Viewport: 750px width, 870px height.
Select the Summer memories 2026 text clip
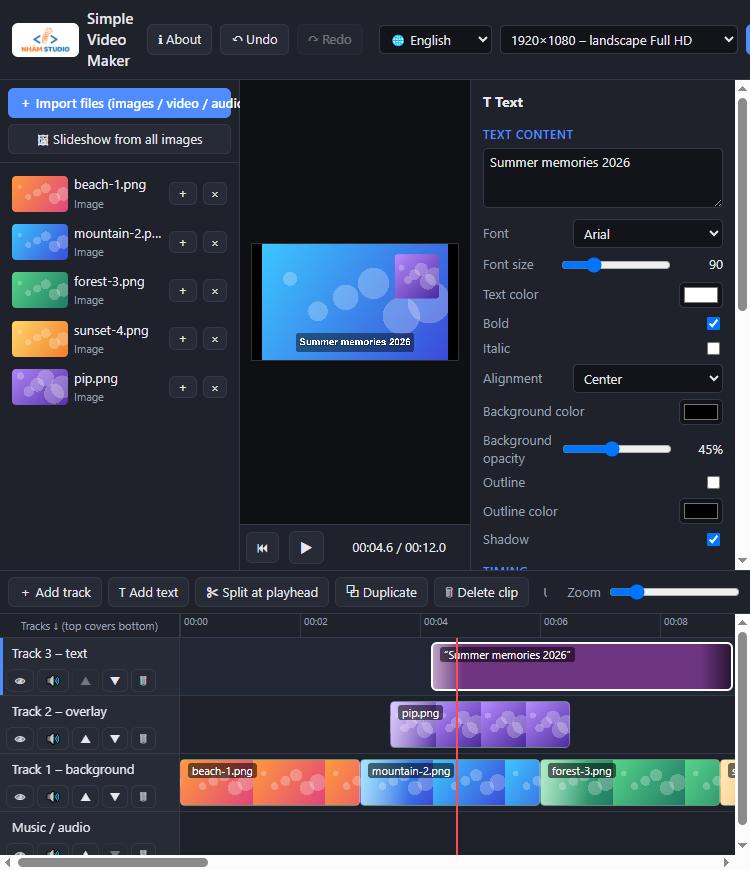(x=582, y=666)
